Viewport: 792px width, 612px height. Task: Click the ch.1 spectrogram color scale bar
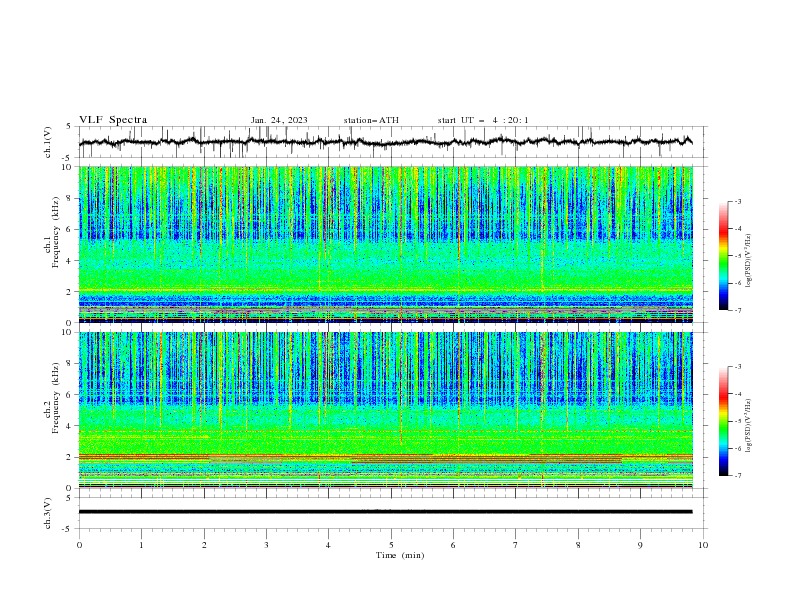coord(723,256)
